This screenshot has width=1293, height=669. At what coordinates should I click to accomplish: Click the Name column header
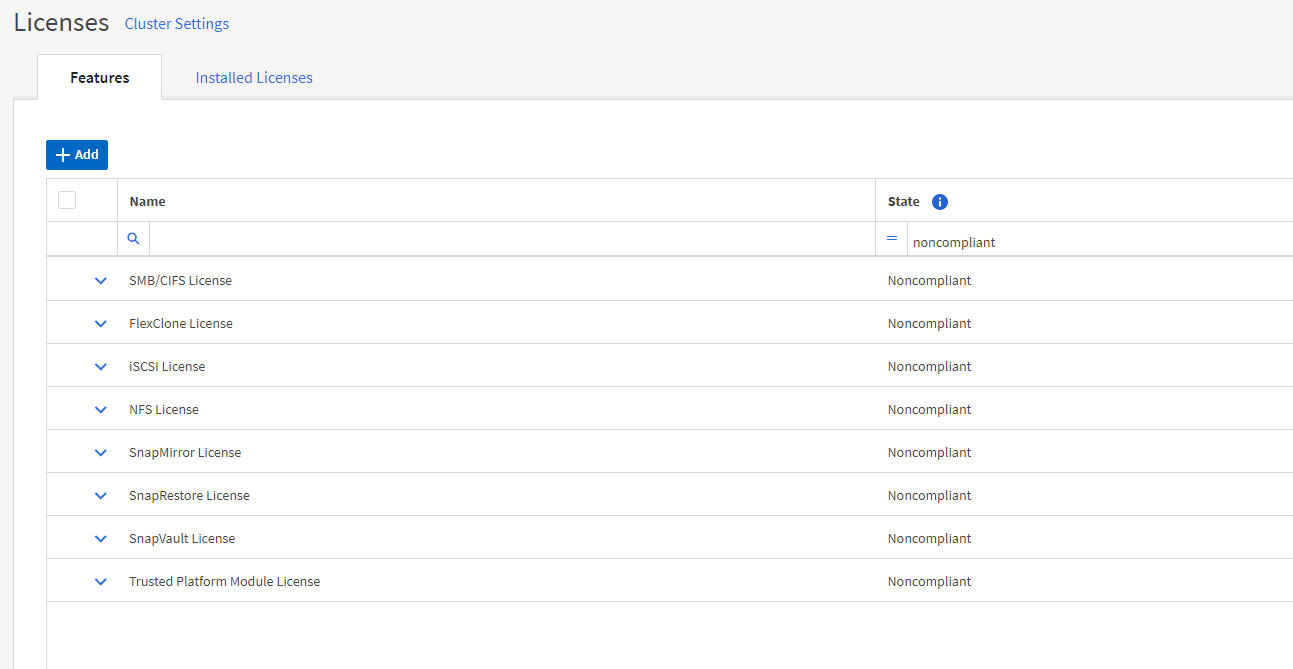[x=148, y=201]
